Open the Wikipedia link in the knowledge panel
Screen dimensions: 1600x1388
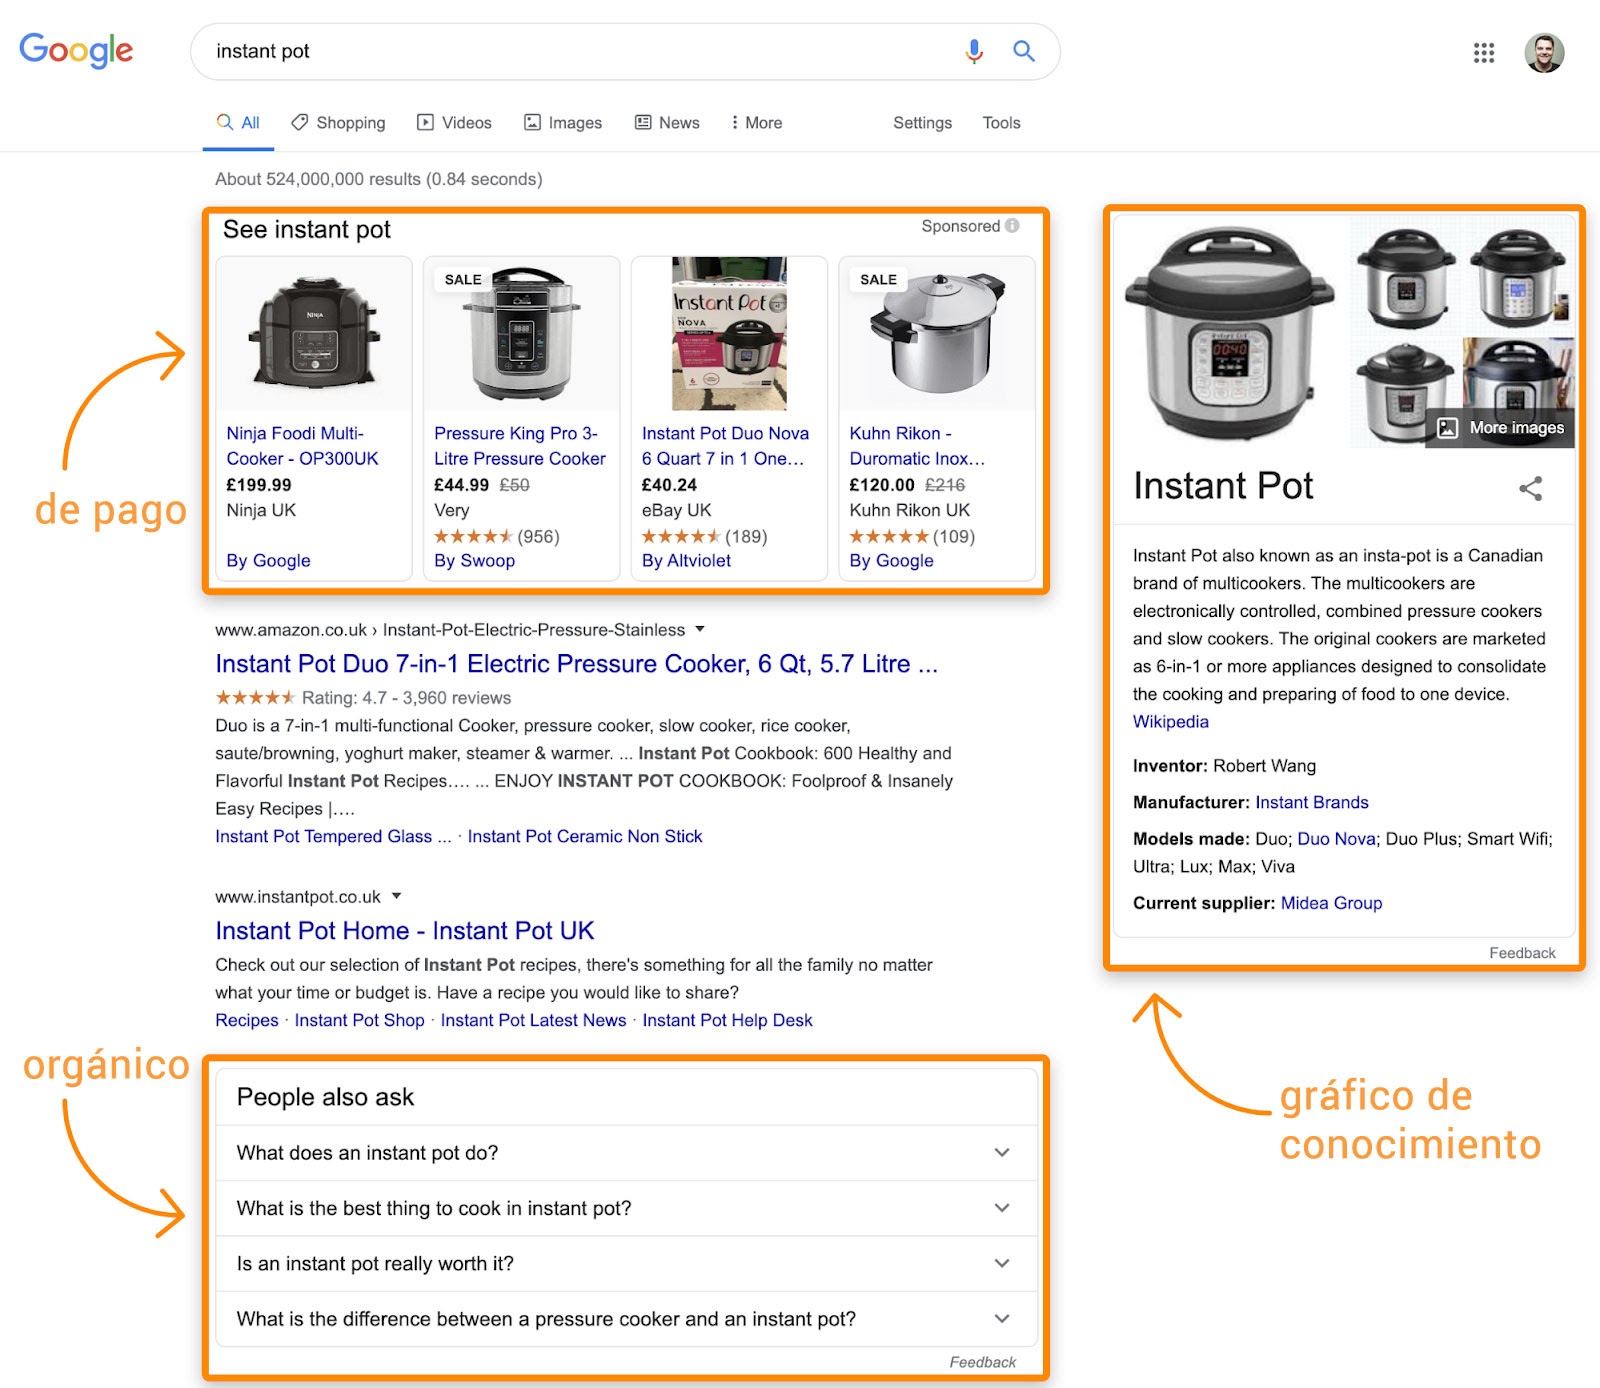coord(1169,721)
